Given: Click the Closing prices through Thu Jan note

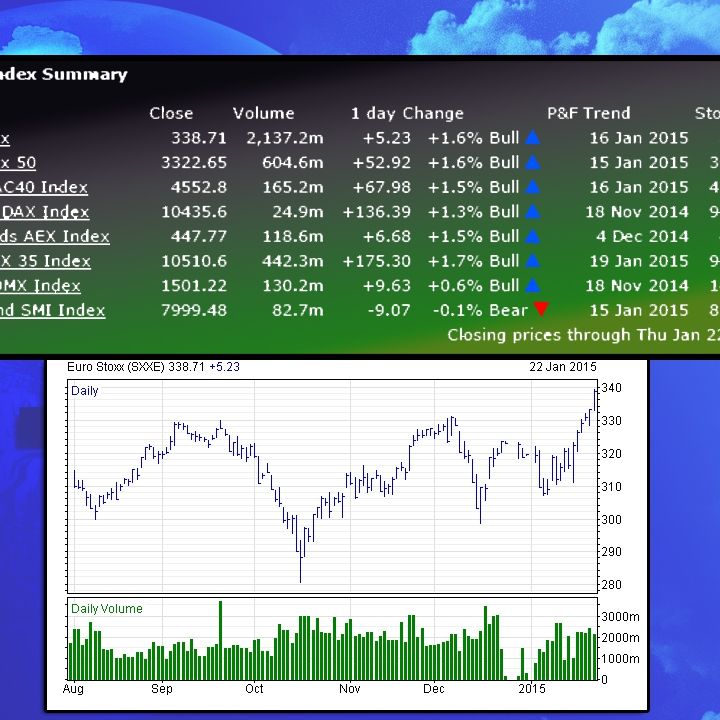Looking at the screenshot, I should pos(584,335).
